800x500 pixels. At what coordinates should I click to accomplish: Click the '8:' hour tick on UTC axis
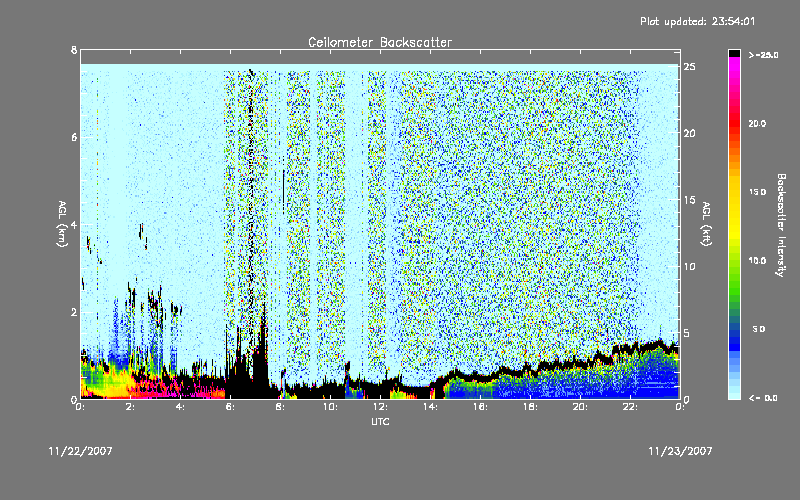281,407
